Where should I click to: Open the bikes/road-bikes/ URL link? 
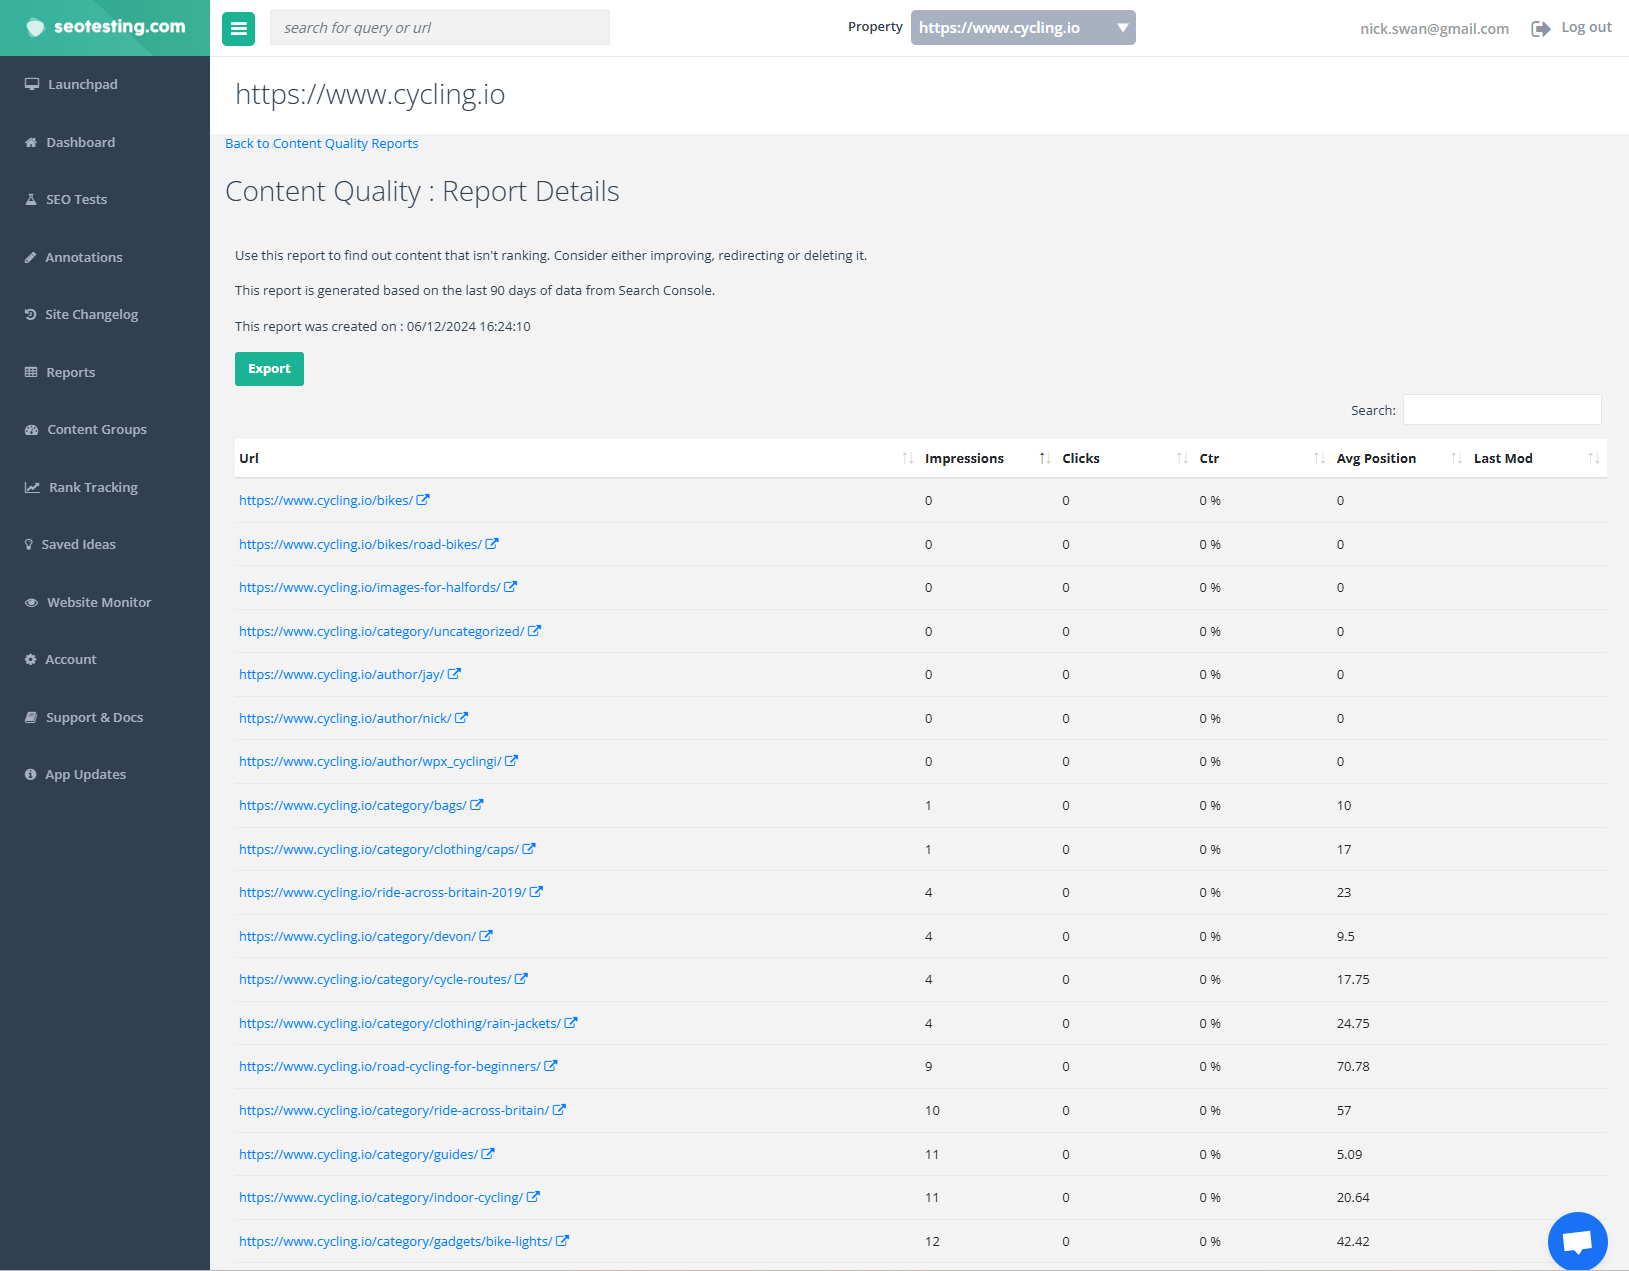click(360, 544)
